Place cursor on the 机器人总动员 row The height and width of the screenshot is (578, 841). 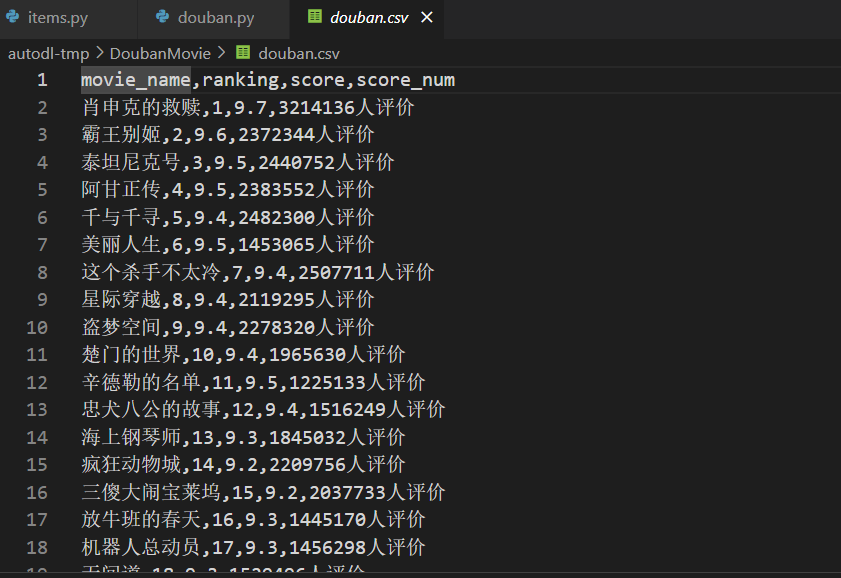[x=253, y=547]
